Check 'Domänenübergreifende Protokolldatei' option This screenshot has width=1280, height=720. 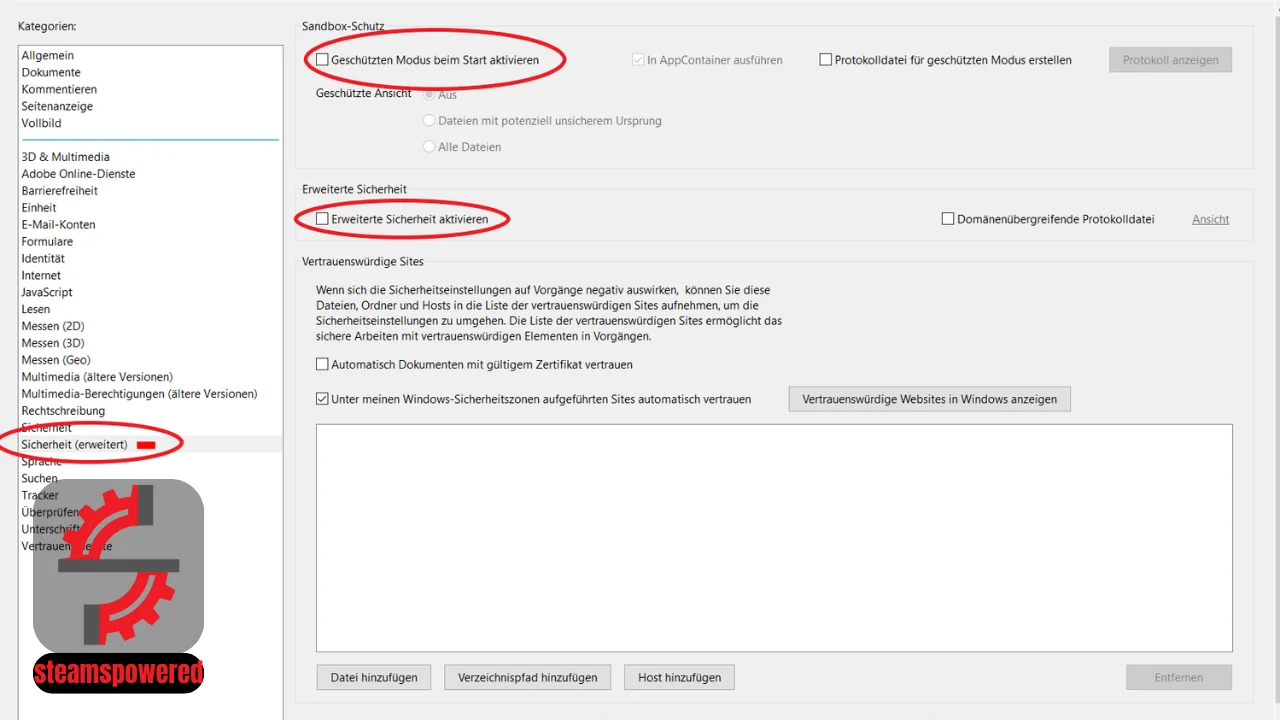[948, 219]
